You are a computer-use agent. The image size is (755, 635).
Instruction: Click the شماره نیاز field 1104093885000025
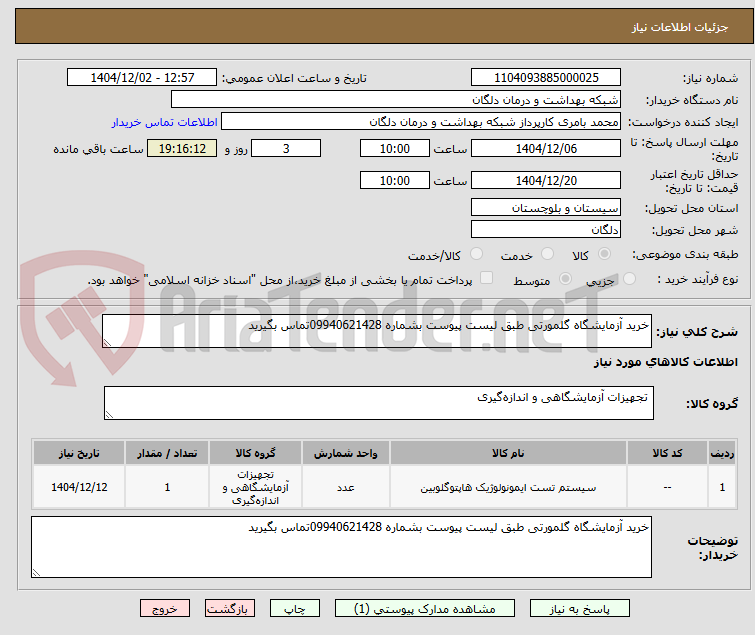click(x=546, y=78)
